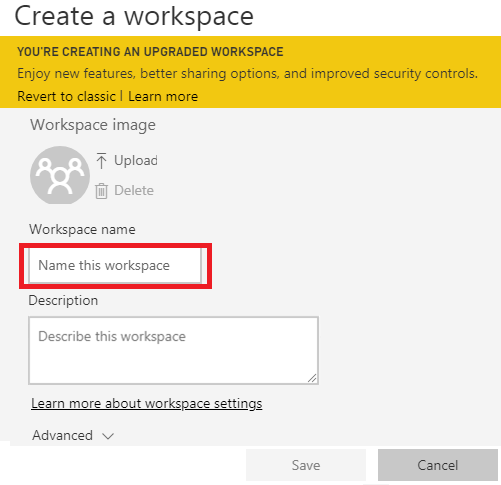Click the description box resize grip

coord(312,378)
